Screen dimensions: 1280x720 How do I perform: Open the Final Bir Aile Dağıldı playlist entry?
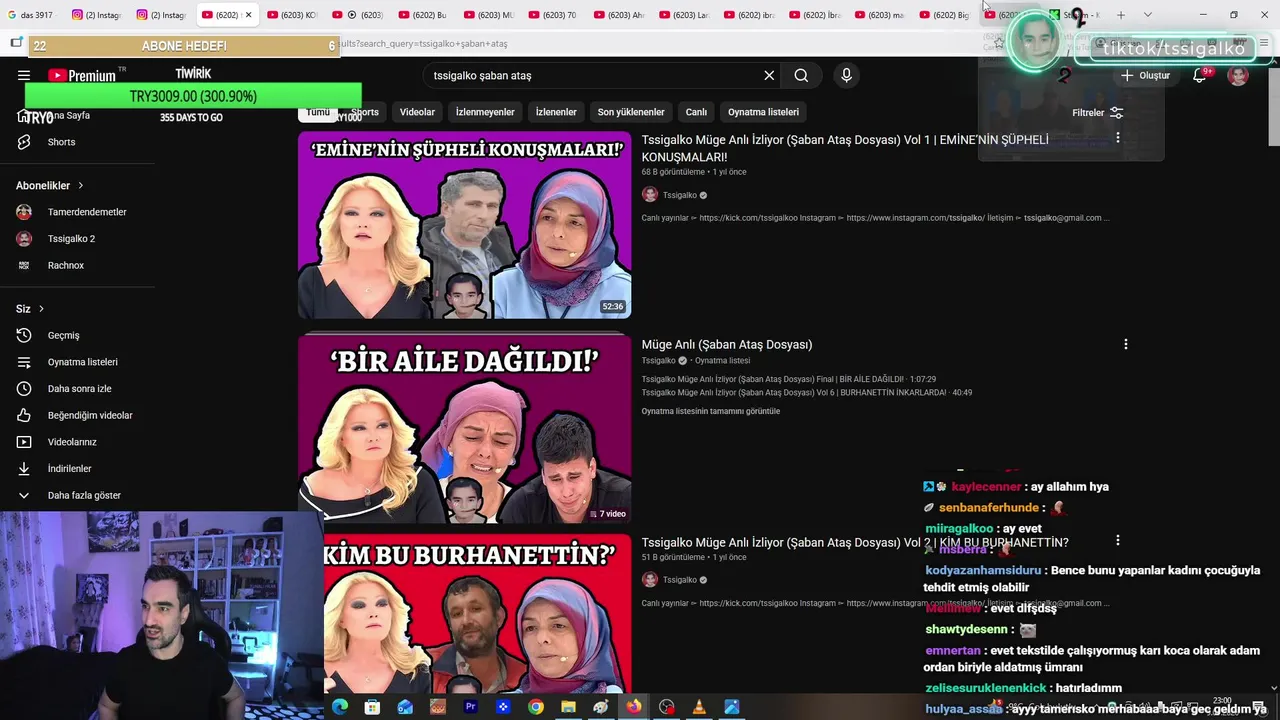click(789, 379)
